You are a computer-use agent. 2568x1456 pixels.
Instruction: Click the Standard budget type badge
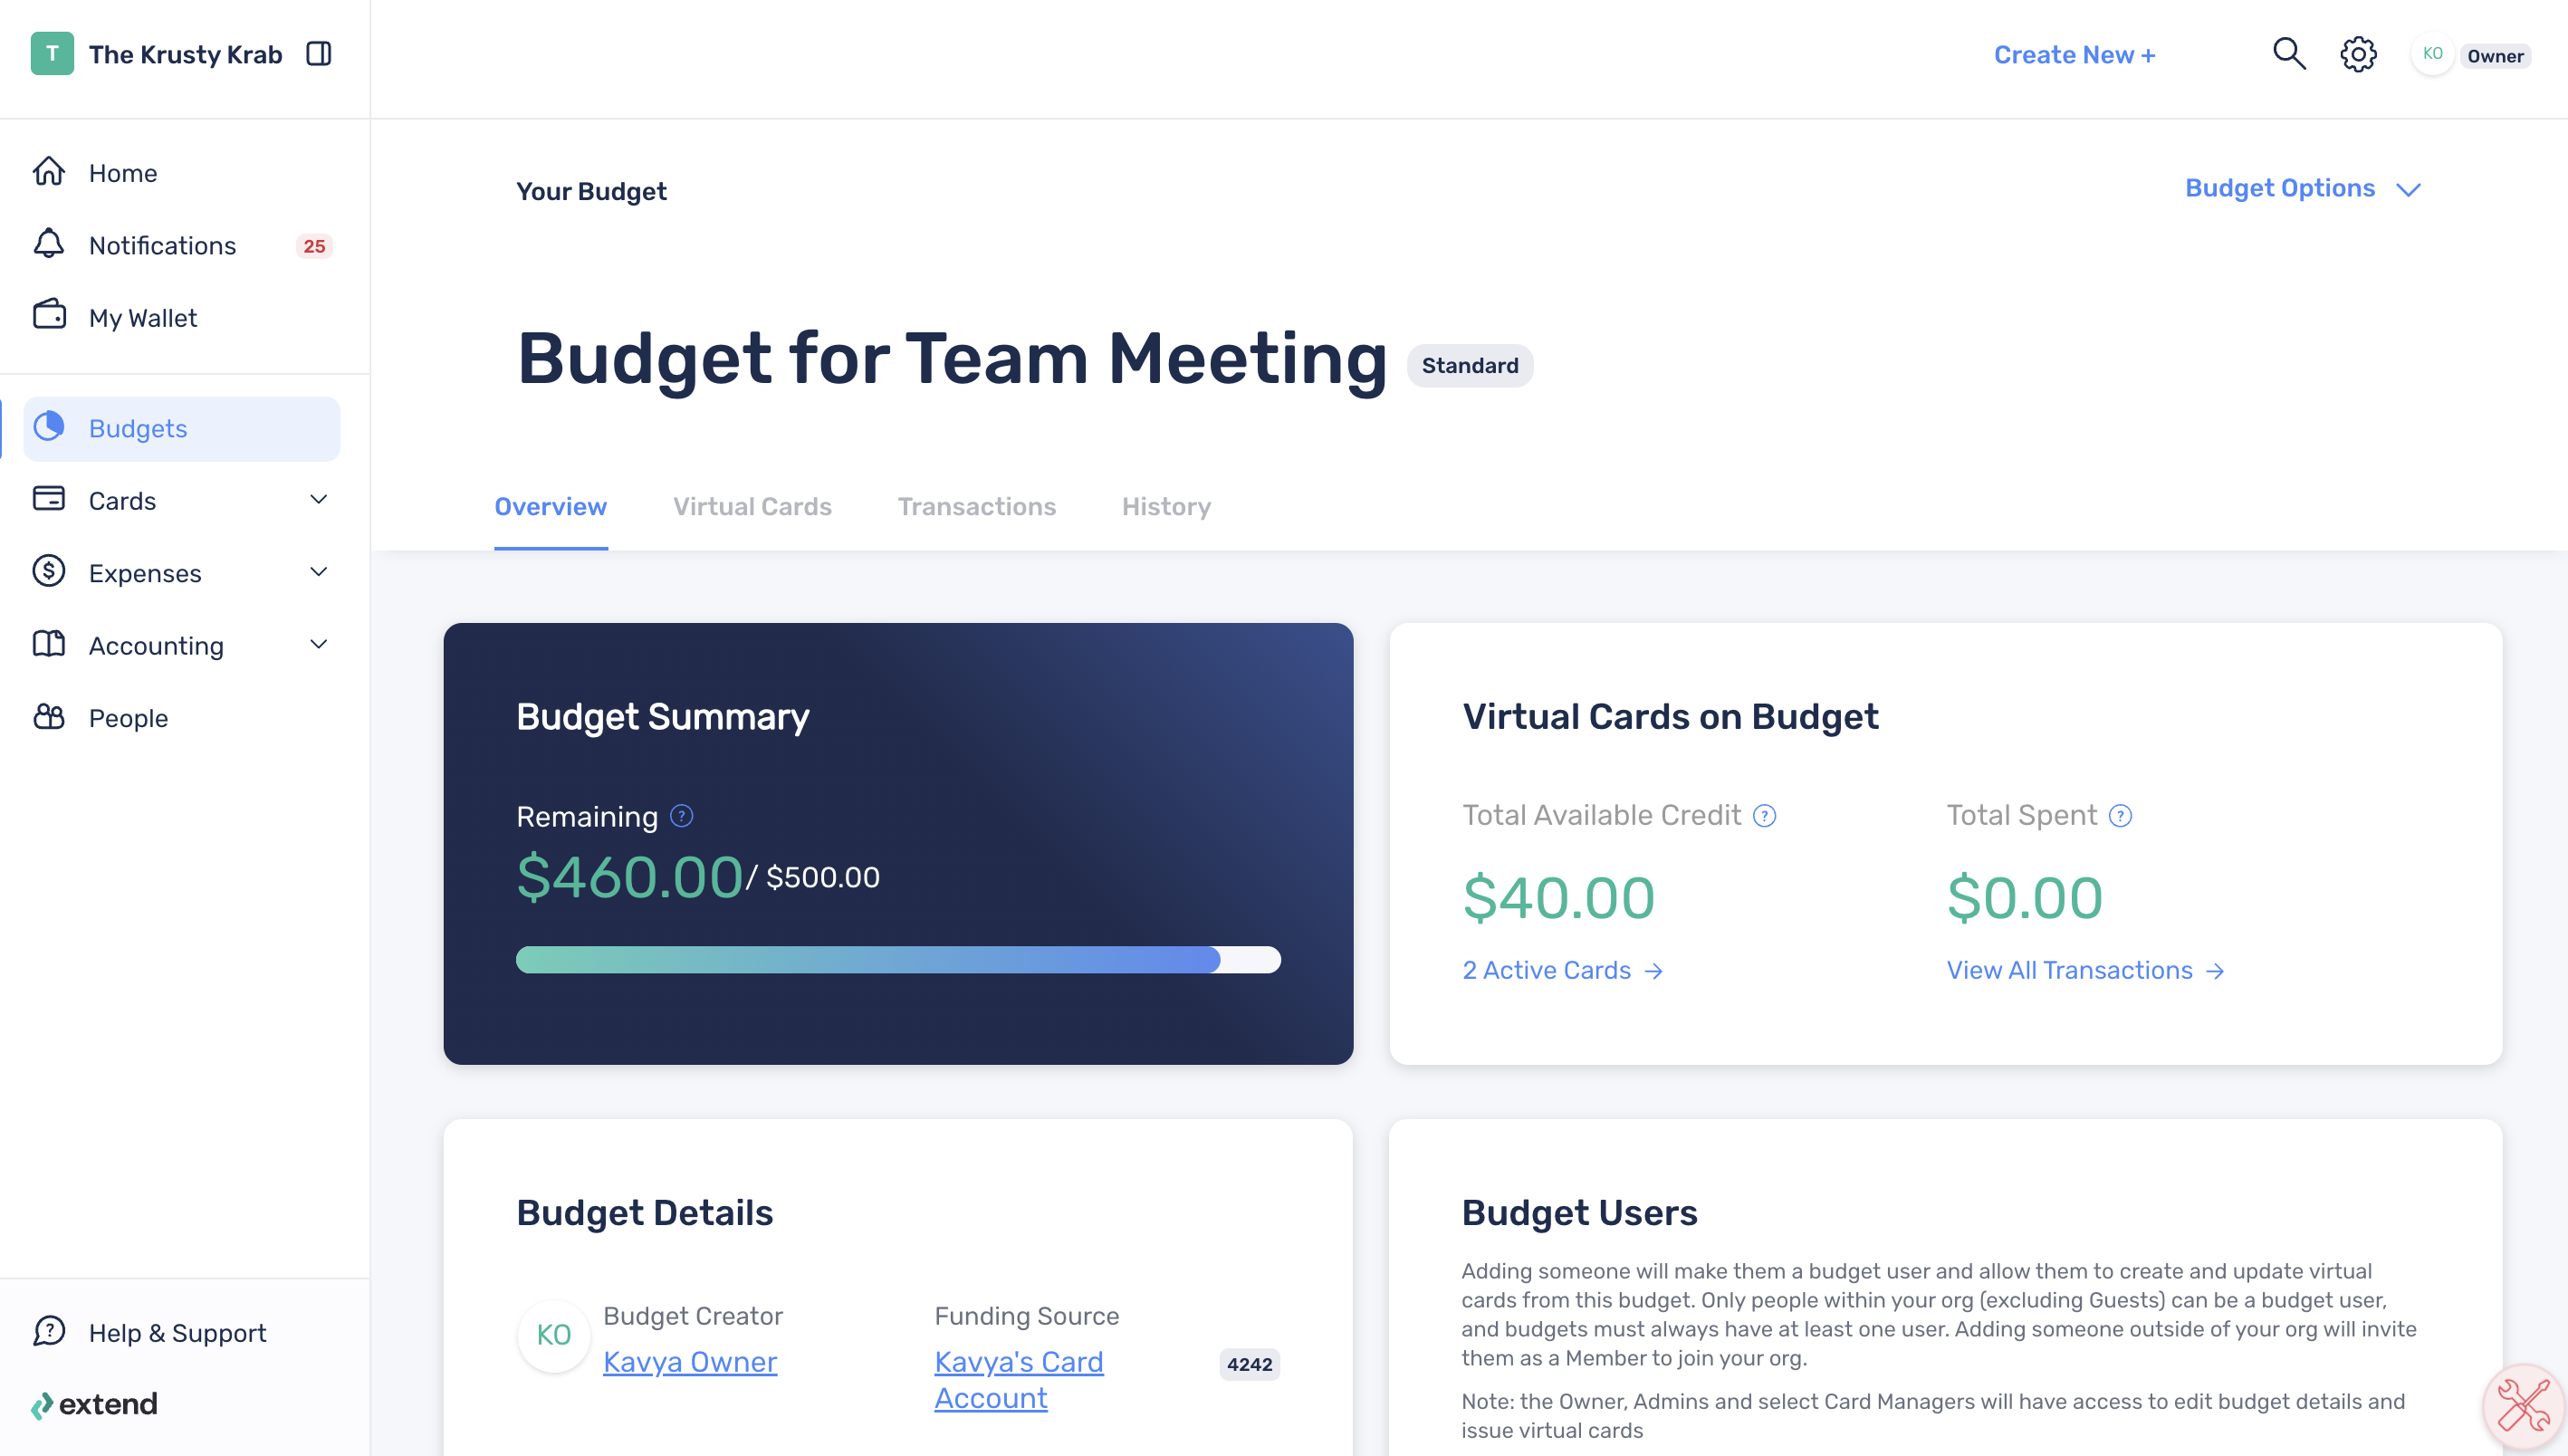coord(1470,366)
